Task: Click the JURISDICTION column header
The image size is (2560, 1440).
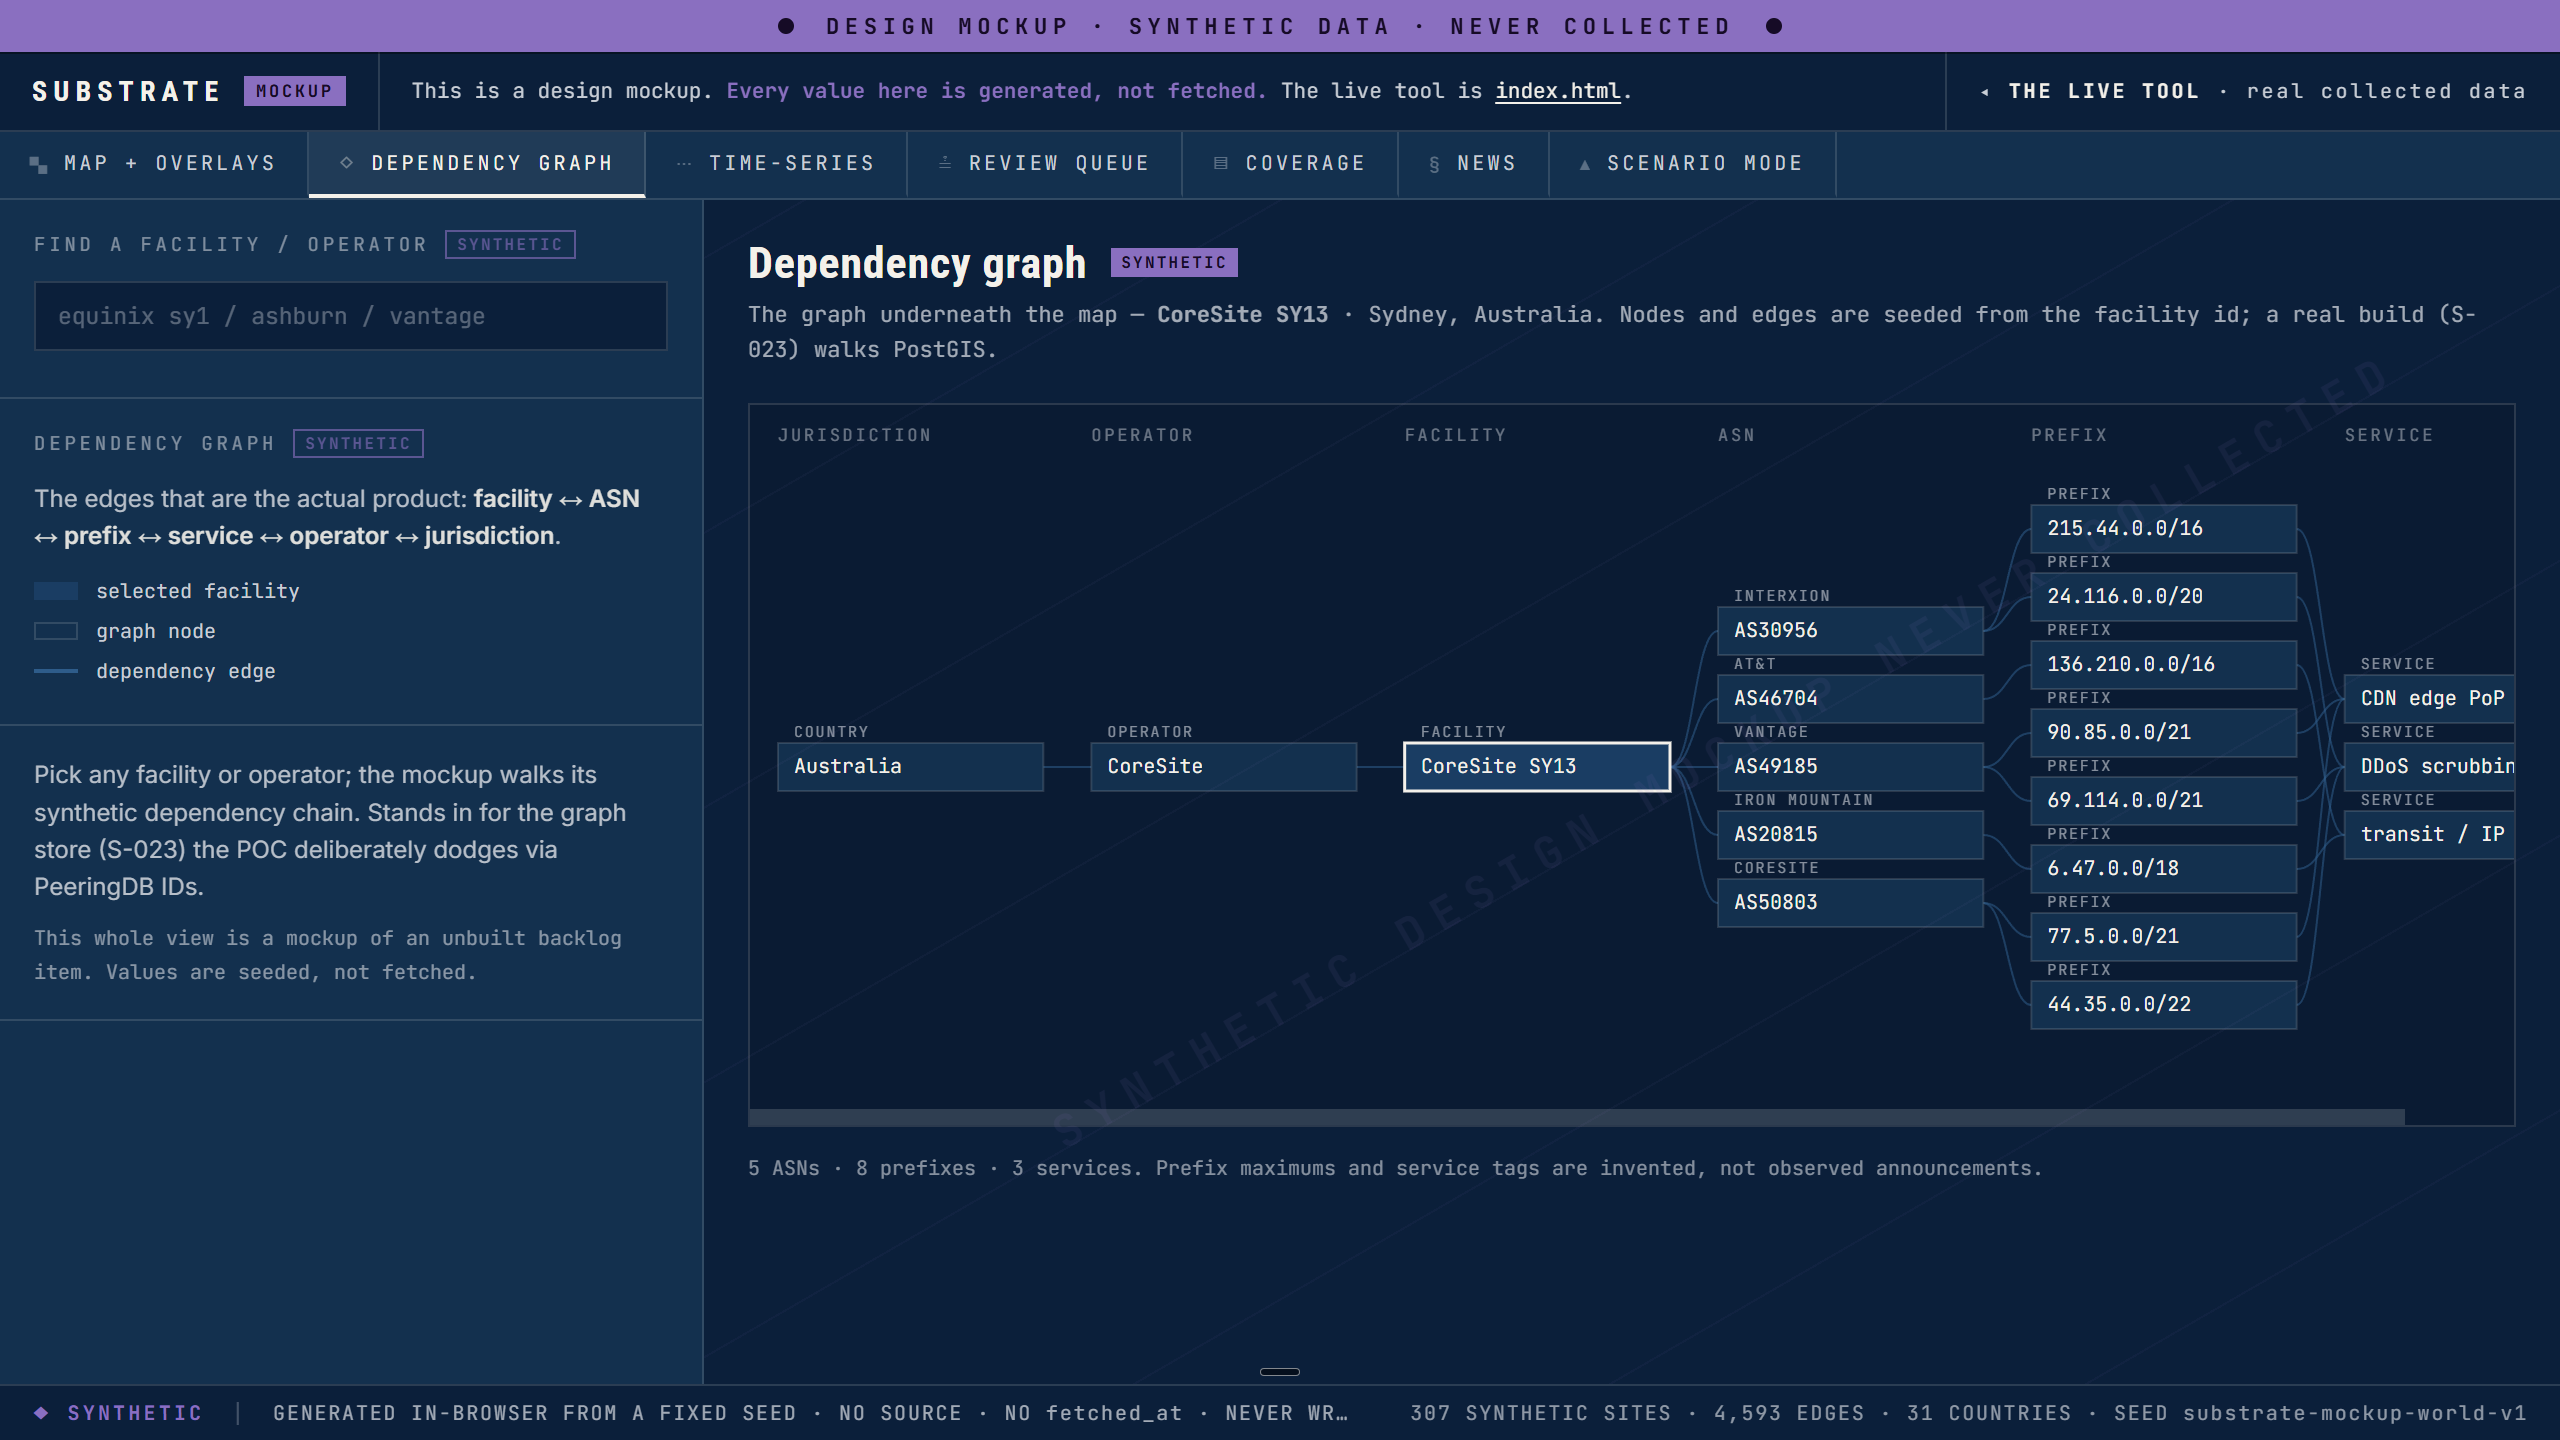Action: 855,436
